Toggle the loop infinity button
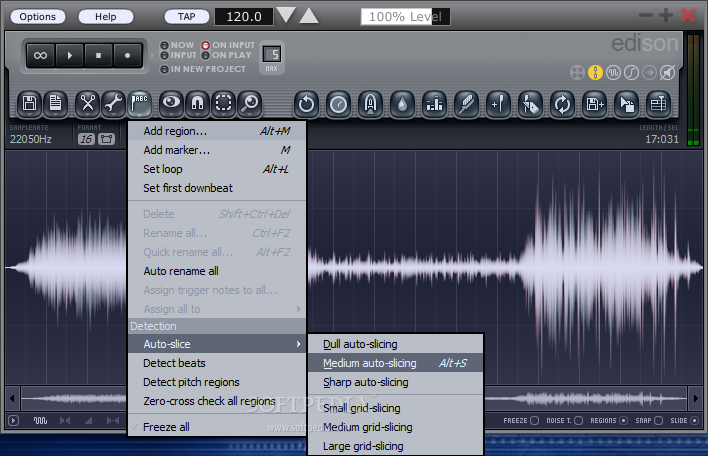This screenshot has width=708, height=456. pyautogui.click(x=41, y=56)
